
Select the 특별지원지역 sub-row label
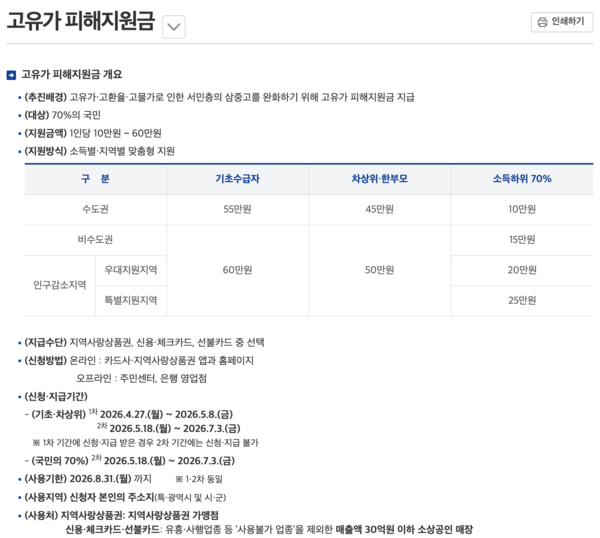coord(131,300)
